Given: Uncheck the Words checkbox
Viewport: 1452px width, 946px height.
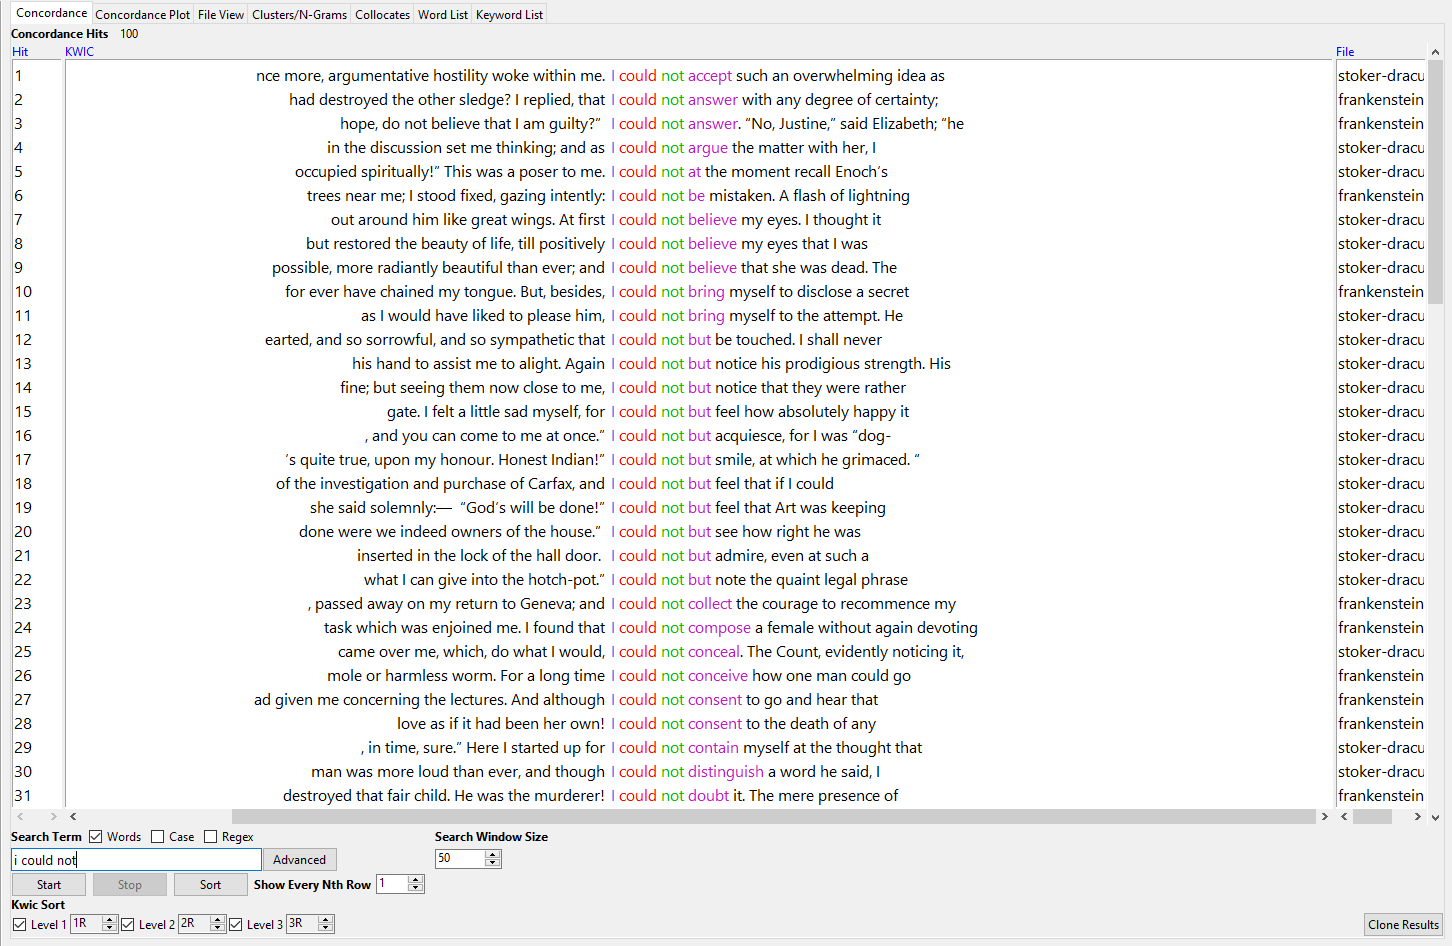Looking at the screenshot, I should [x=96, y=837].
